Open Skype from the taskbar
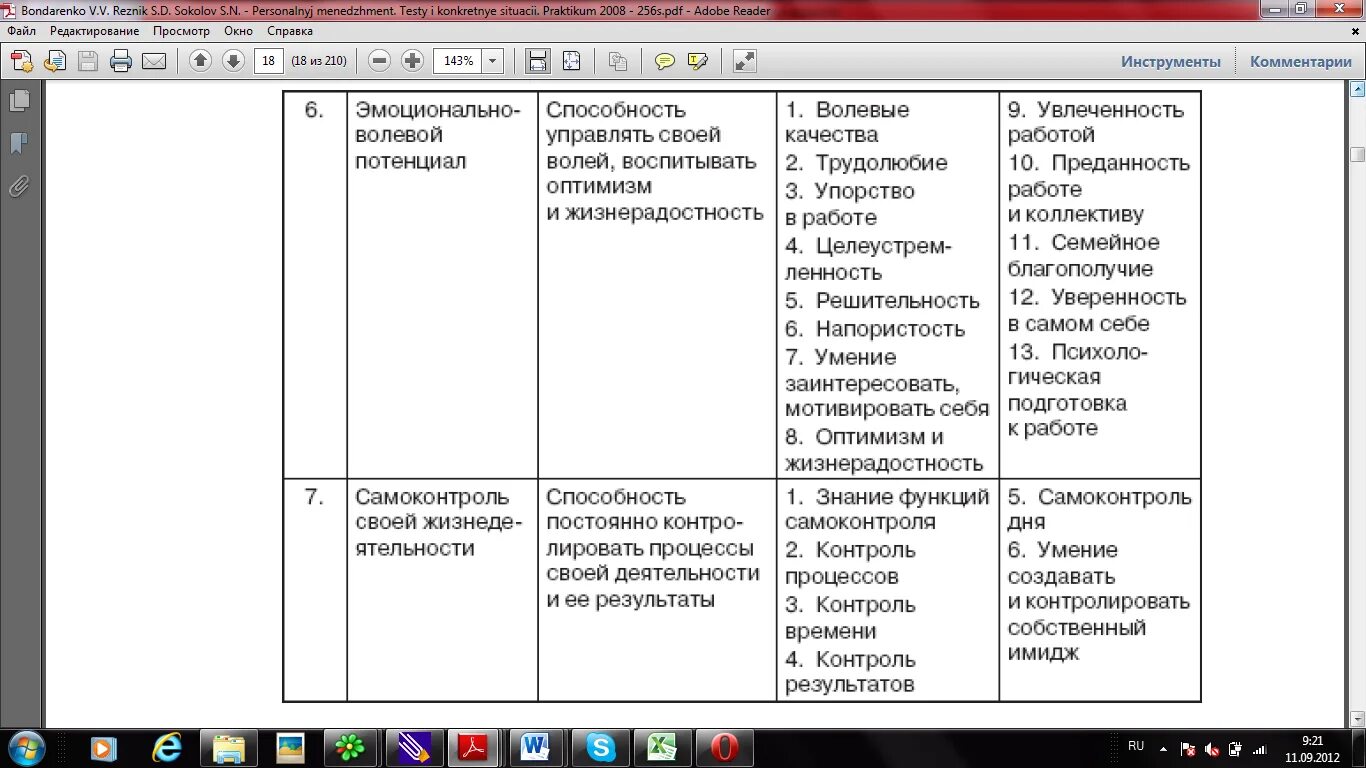The image size is (1366, 768). point(600,748)
